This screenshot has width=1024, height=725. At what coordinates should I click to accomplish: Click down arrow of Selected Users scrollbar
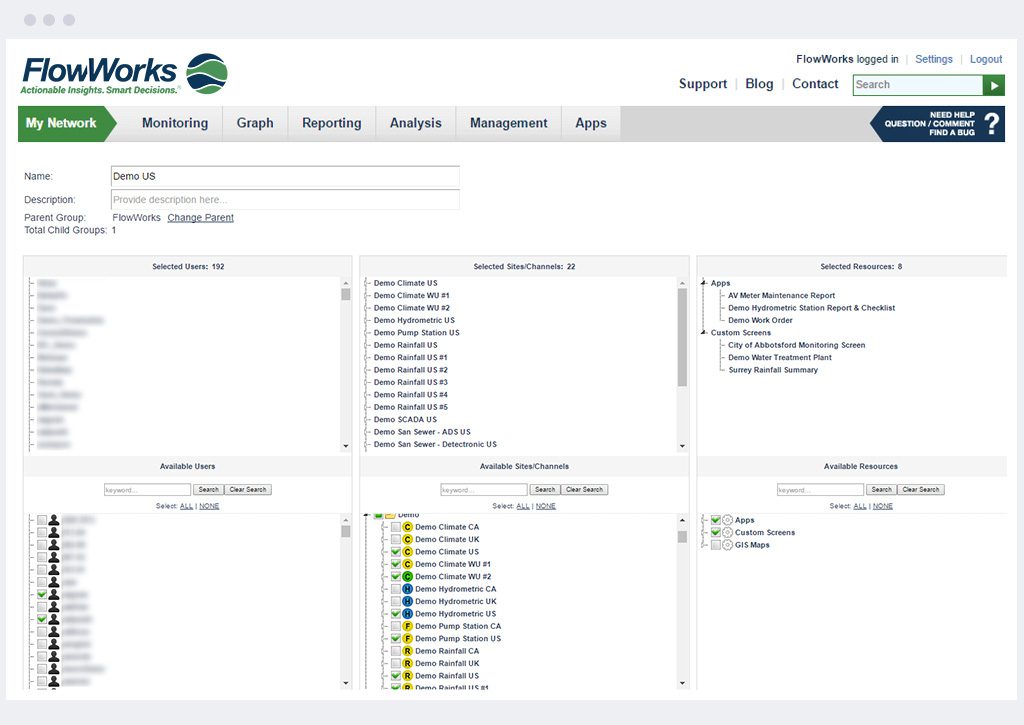[345, 446]
